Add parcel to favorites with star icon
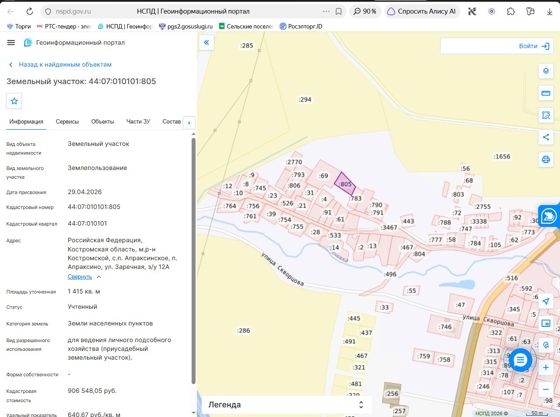Viewport: 560px width, 417px height. [14, 101]
